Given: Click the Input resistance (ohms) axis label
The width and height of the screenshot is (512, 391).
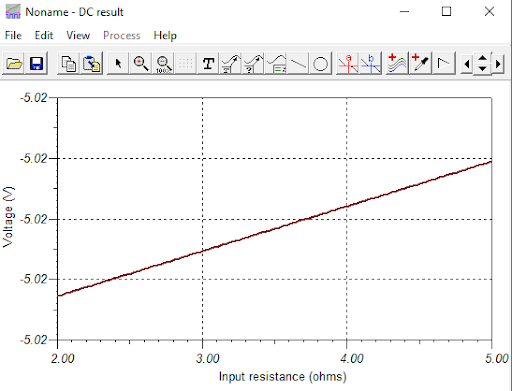Looking at the screenshot, I should click(x=283, y=376).
